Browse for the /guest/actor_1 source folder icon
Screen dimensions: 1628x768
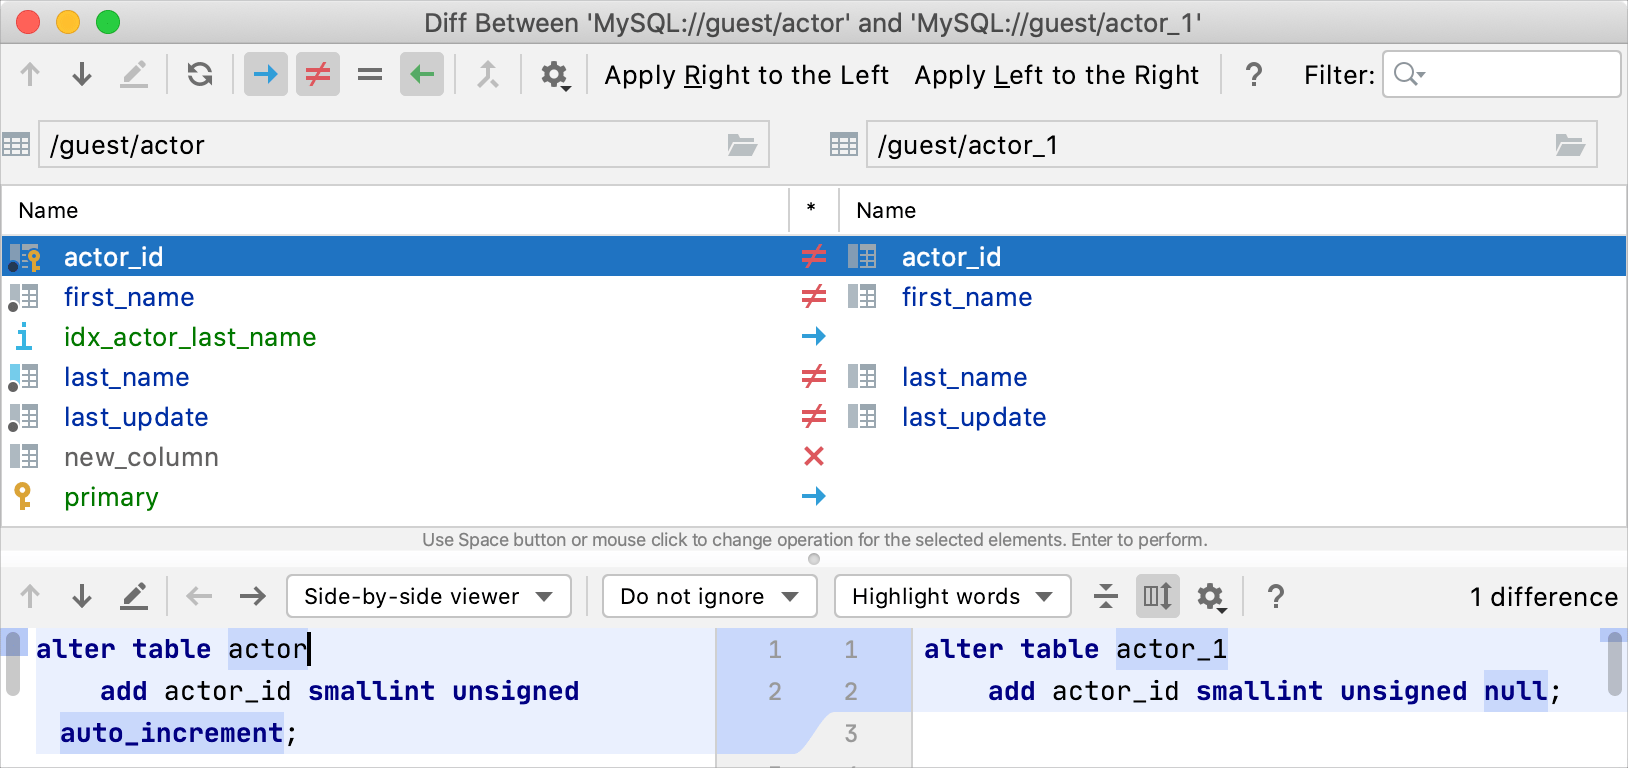click(x=1570, y=146)
